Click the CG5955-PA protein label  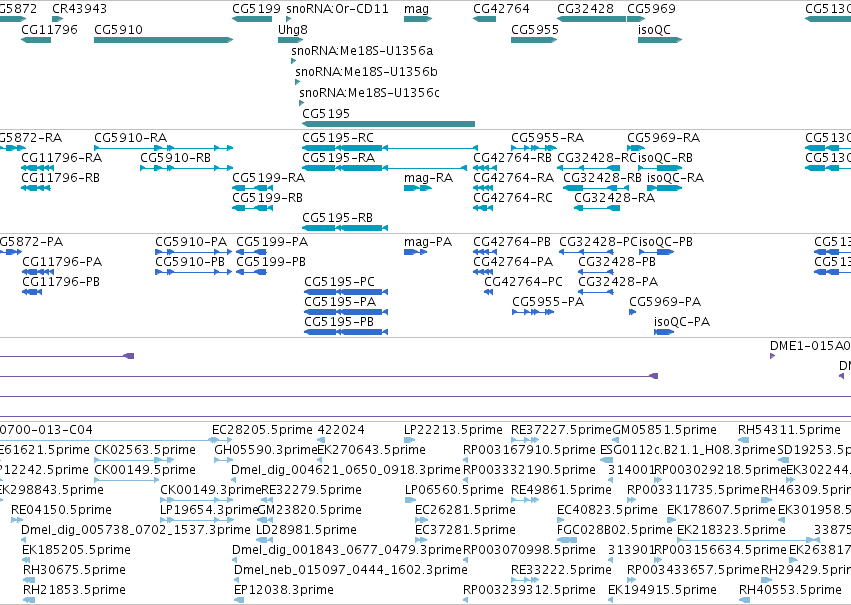pyautogui.click(x=548, y=302)
